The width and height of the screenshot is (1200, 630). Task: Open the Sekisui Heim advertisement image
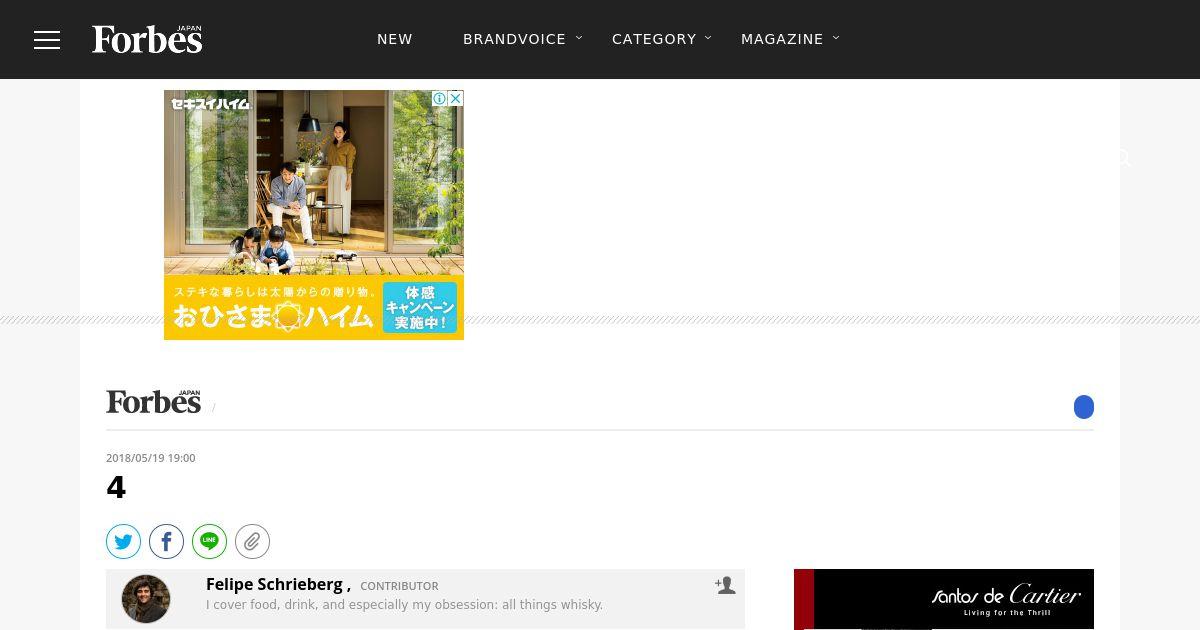coord(314,215)
